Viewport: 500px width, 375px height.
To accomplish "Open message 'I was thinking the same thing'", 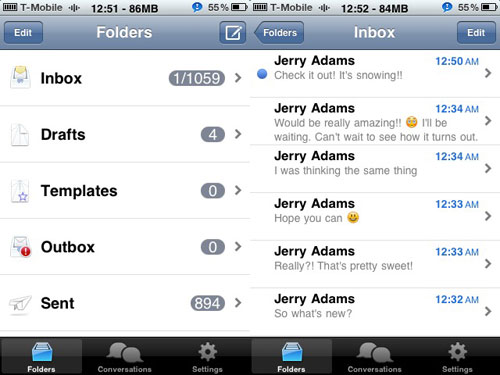I will [375, 169].
